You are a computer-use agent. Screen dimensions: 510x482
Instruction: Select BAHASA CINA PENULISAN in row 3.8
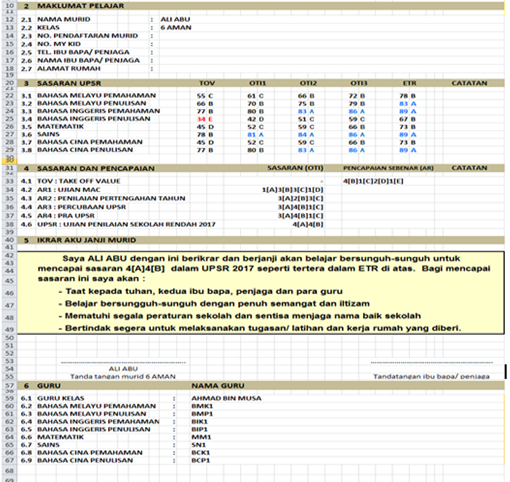tap(85, 150)
